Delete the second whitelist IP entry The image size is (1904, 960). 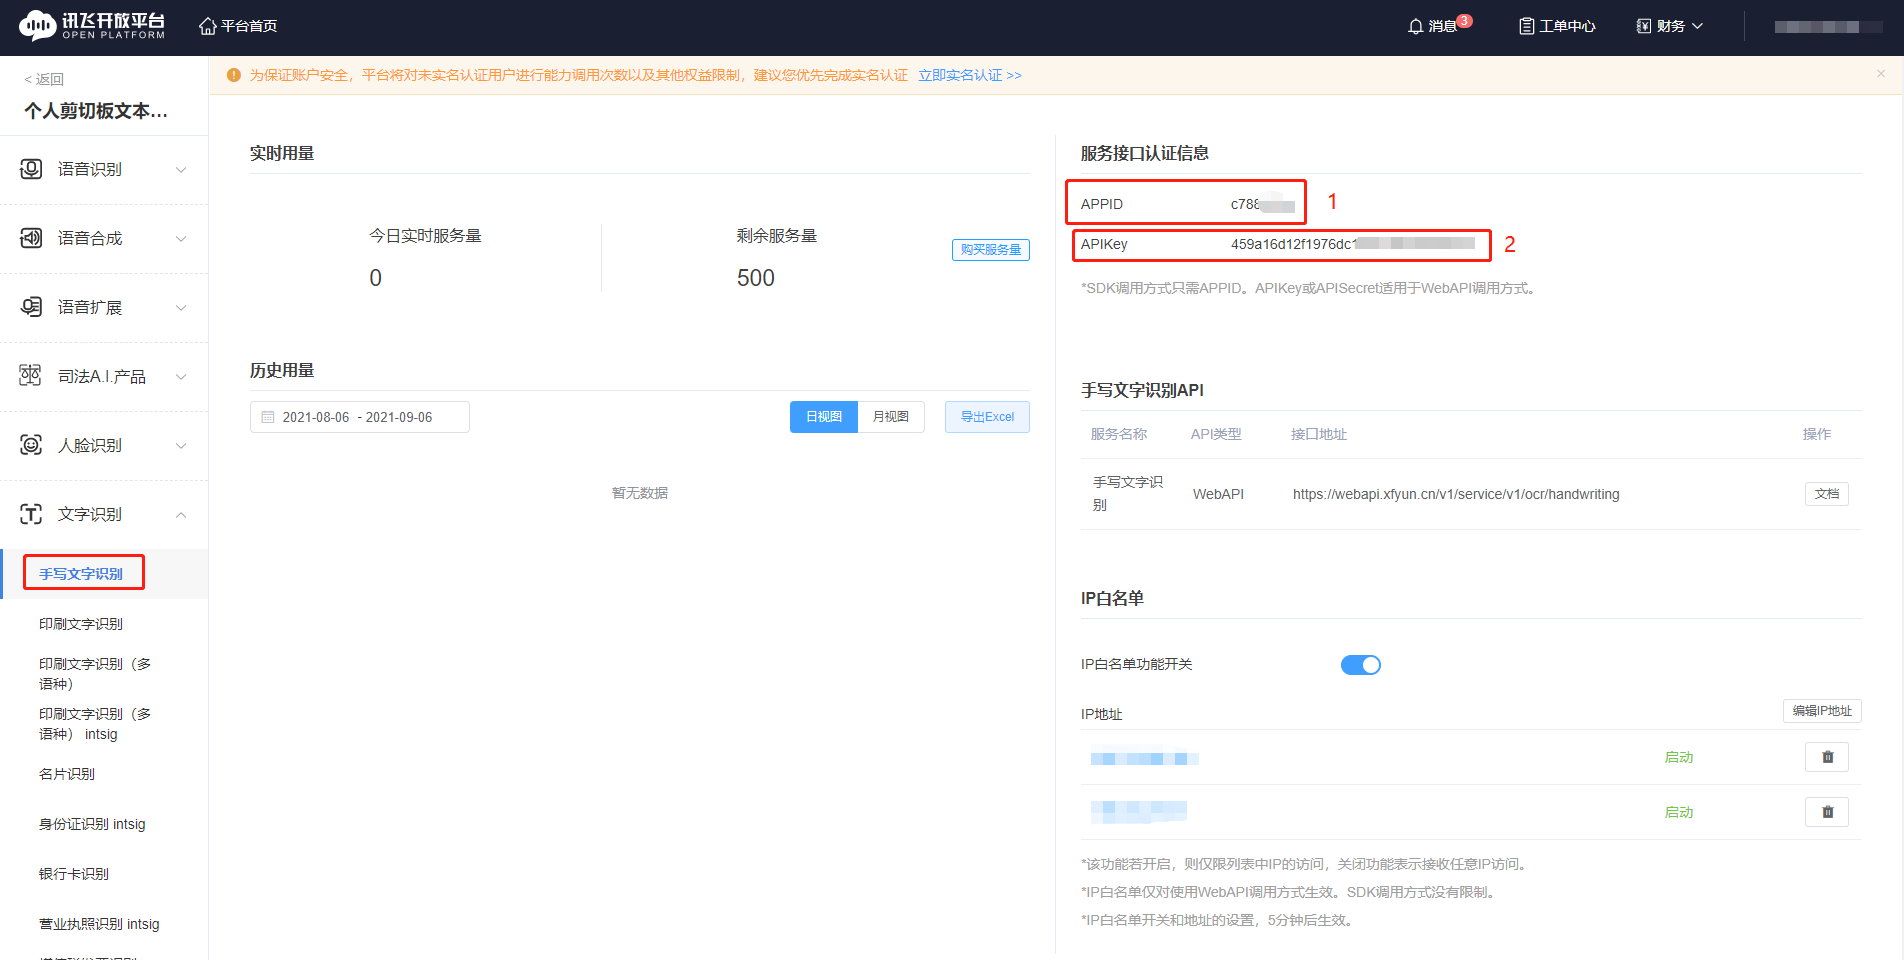[1826, 811]
